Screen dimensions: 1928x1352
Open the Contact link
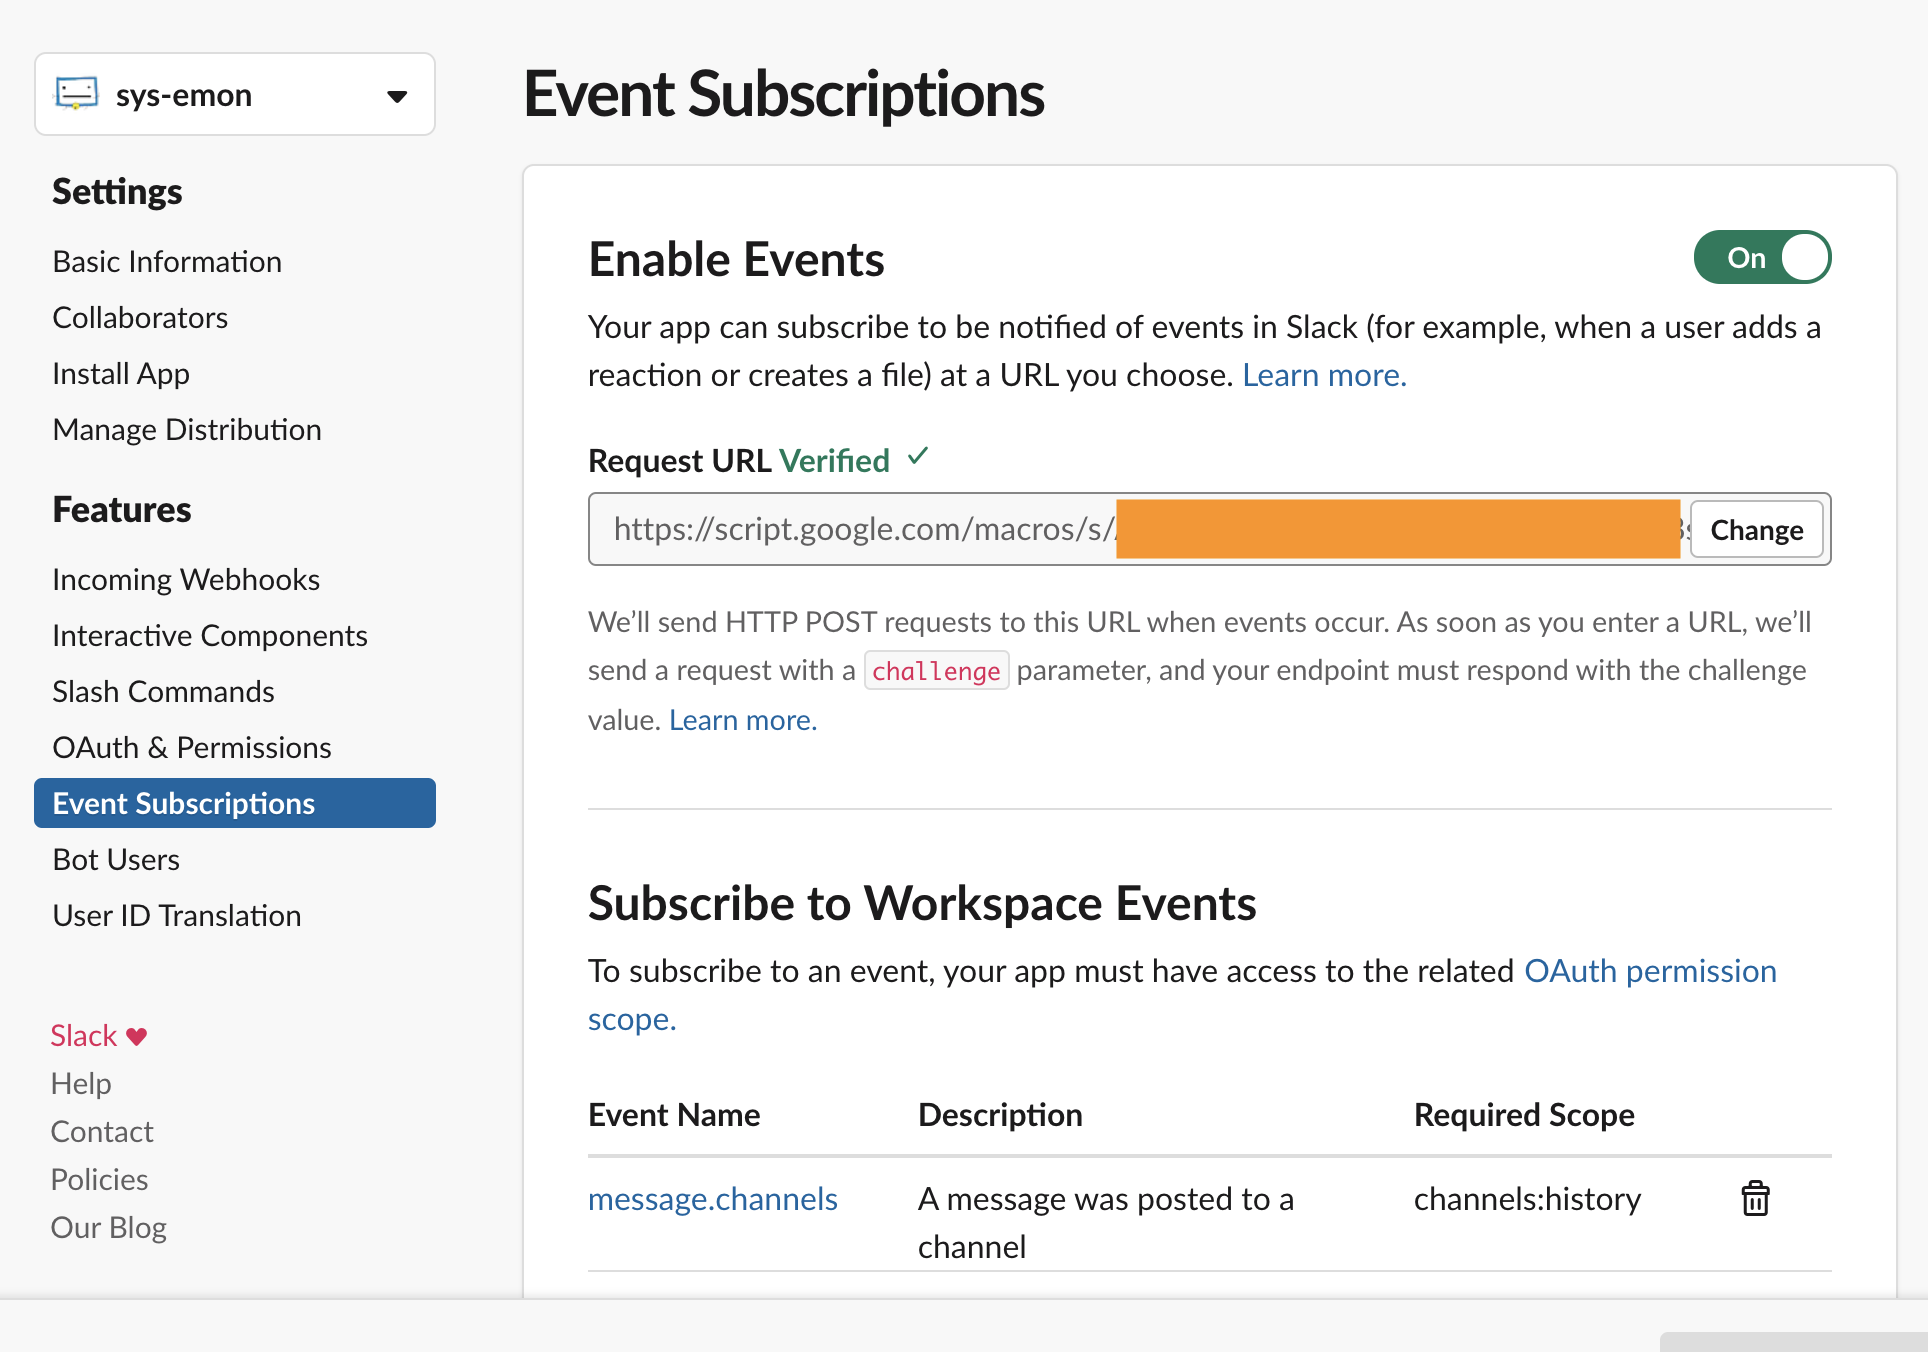click(x=102, y=1132)
